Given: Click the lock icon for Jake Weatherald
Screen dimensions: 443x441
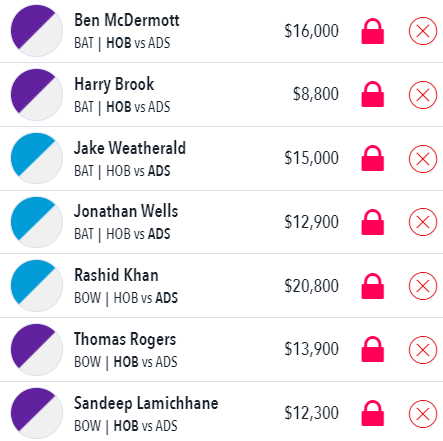Looking at the screenshot, I should tap(373, 158).
